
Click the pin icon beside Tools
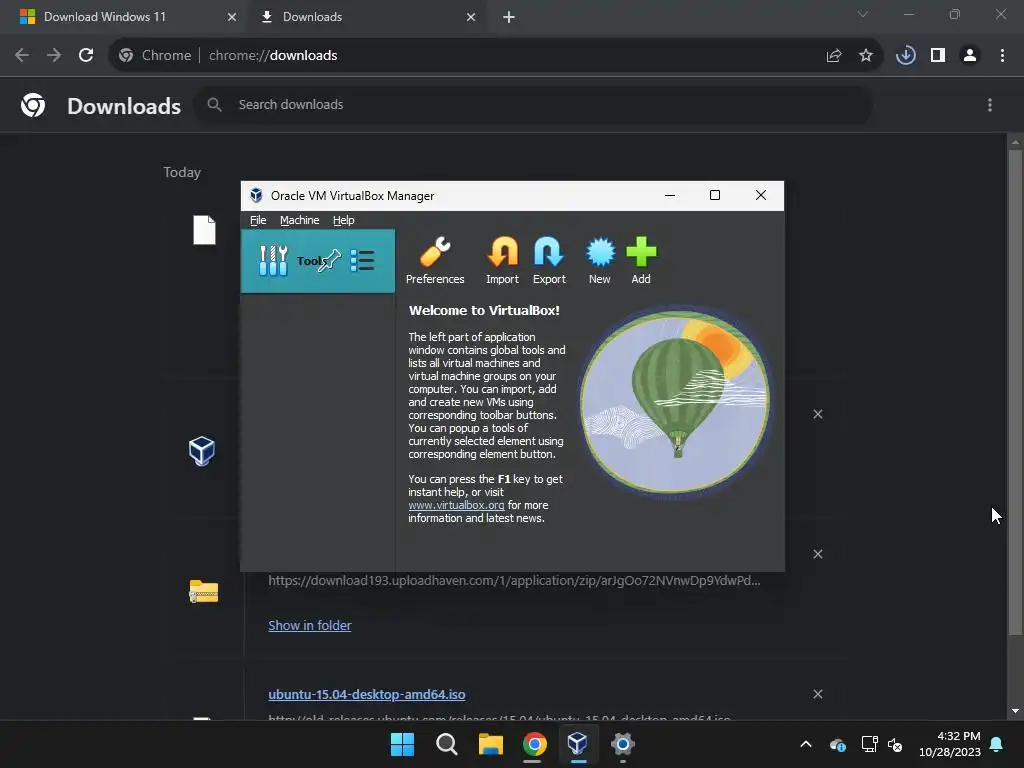tap(330, 260)
